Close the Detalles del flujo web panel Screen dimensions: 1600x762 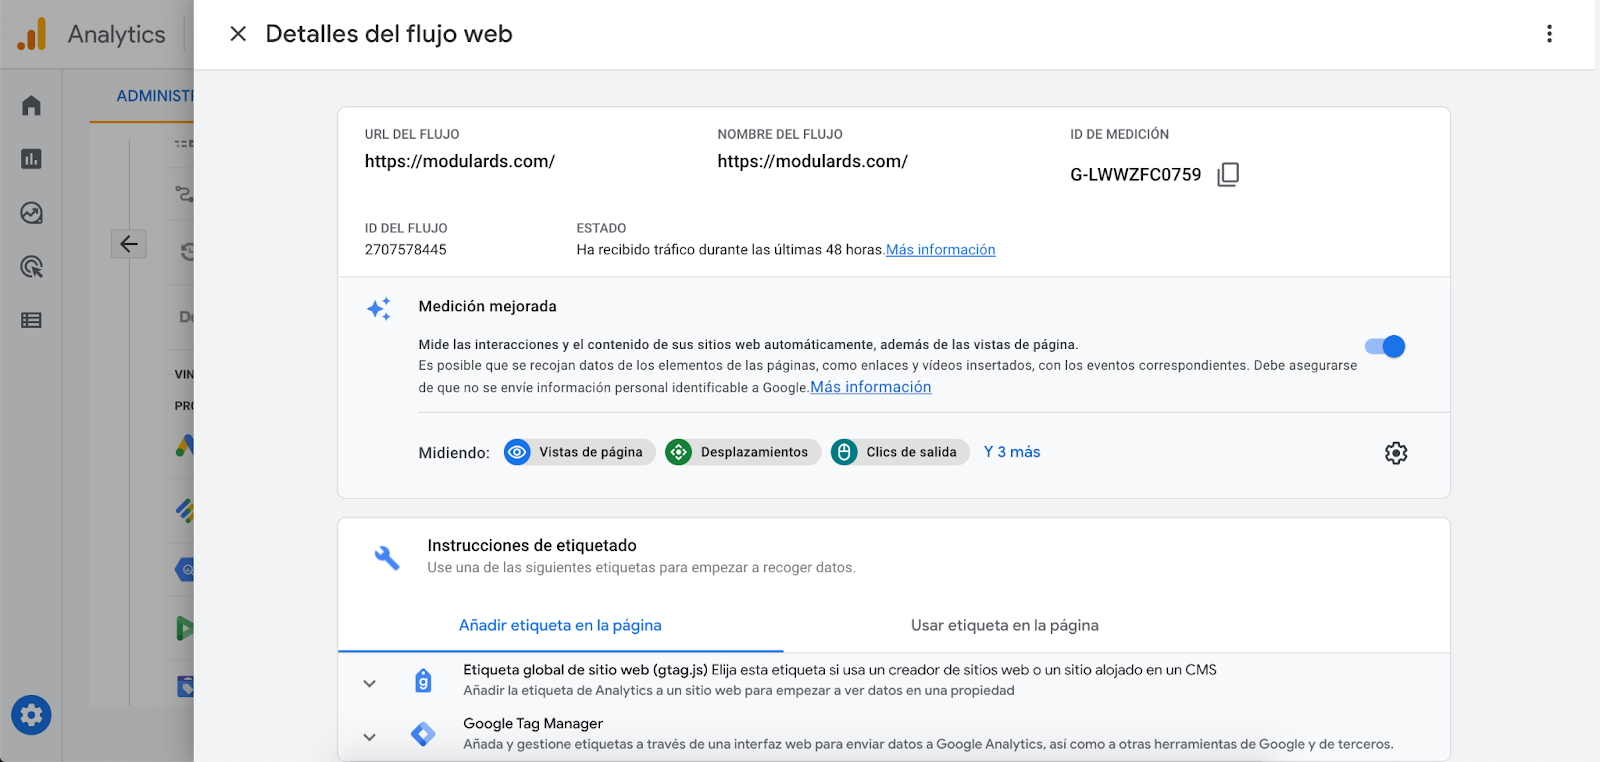click(238, 34)
